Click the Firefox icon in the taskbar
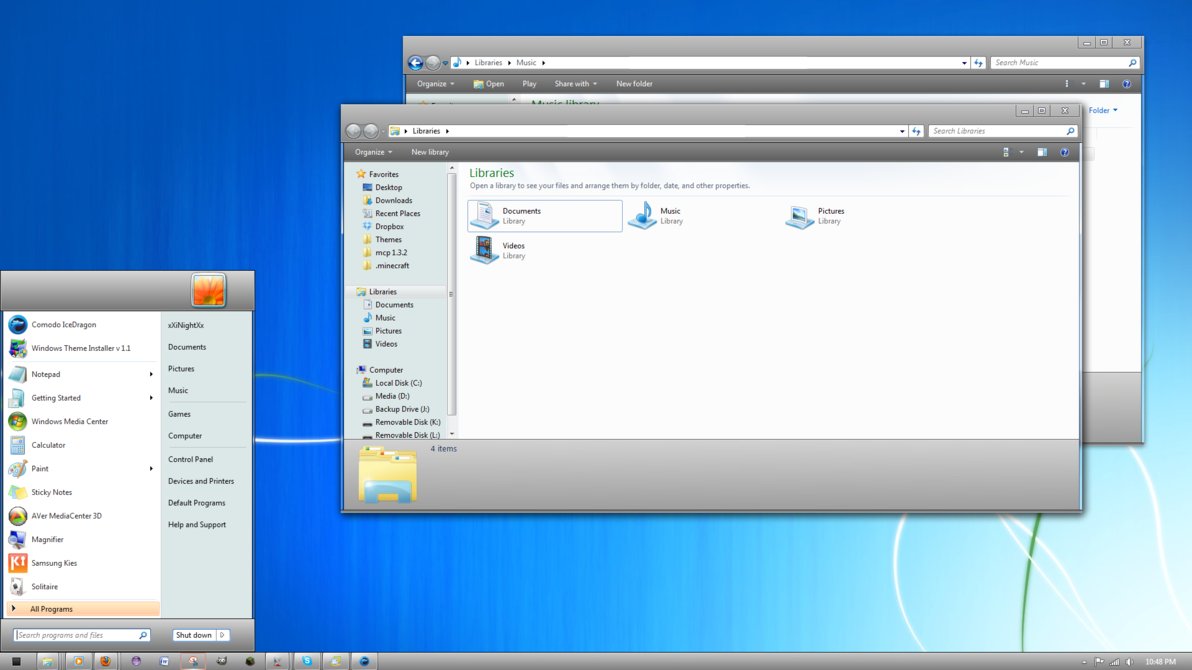The width and height of the screenshot is (1192, 670). (104, 661)
